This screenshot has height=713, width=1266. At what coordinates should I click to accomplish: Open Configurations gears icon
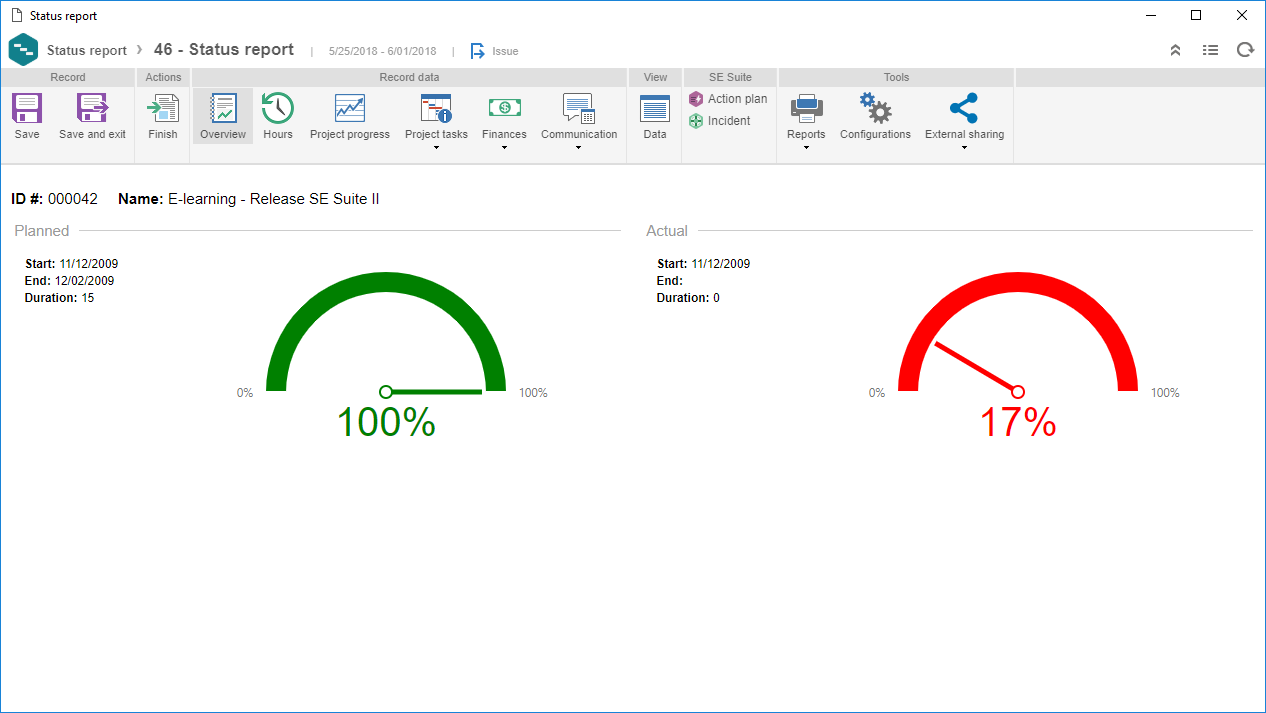(x=875, y=108)
